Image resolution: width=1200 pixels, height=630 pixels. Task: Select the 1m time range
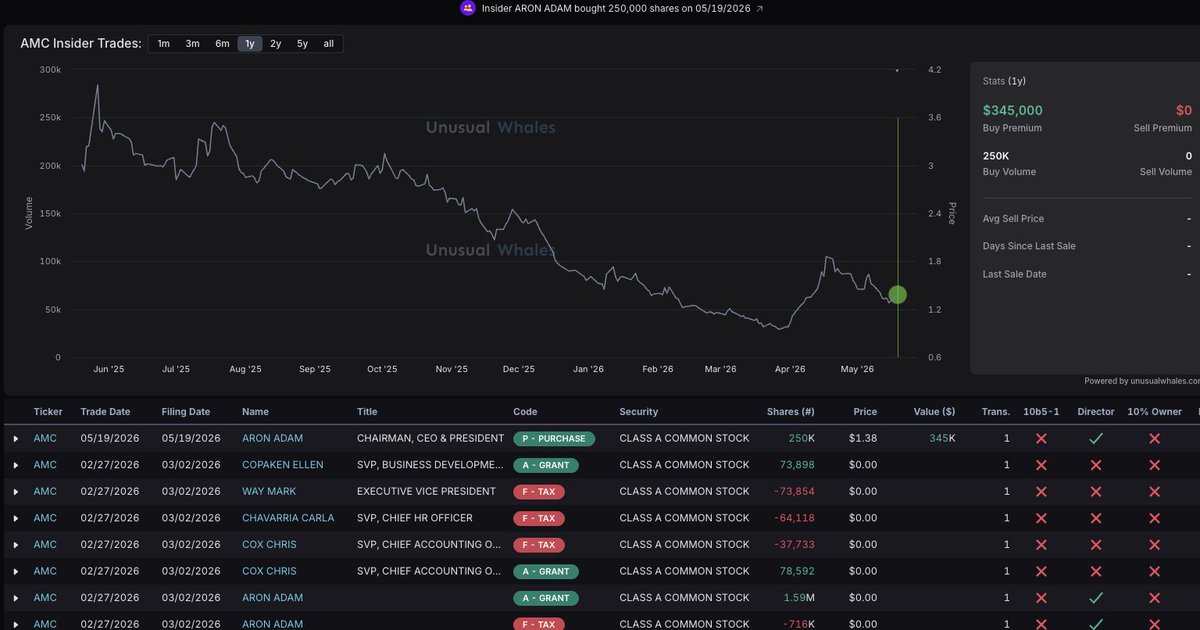(x=163, y=43)
